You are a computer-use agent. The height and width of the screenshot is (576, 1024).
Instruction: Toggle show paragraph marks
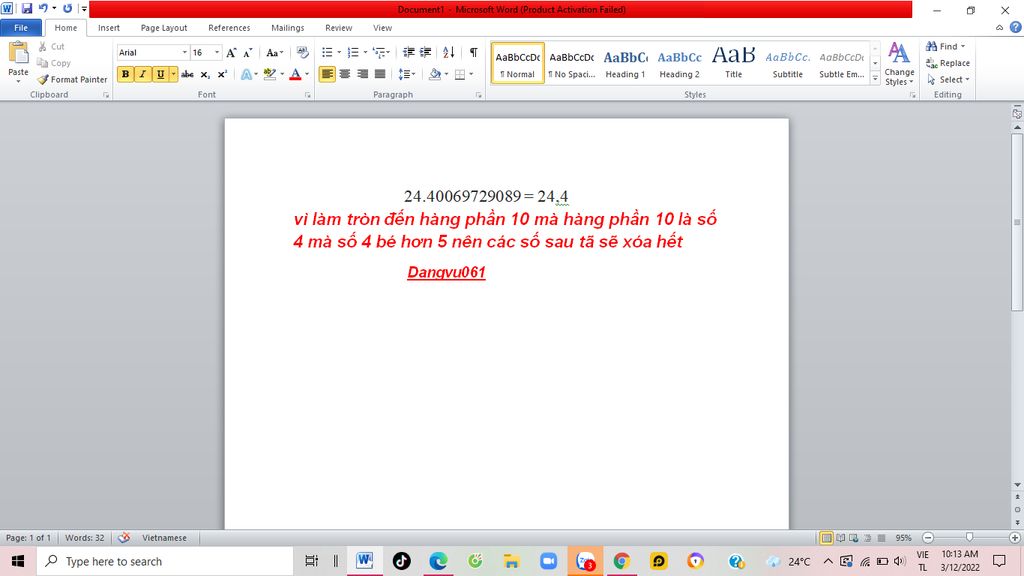[473, 52]
